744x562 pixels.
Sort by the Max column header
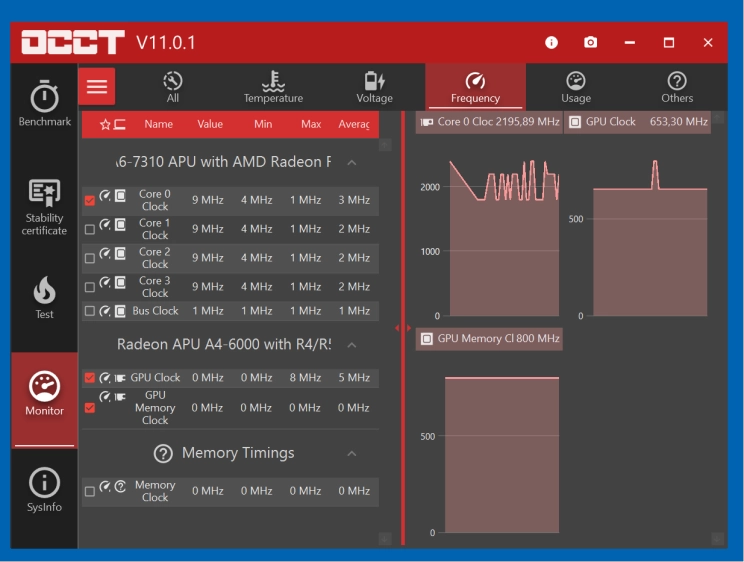[x=311, y=124]
